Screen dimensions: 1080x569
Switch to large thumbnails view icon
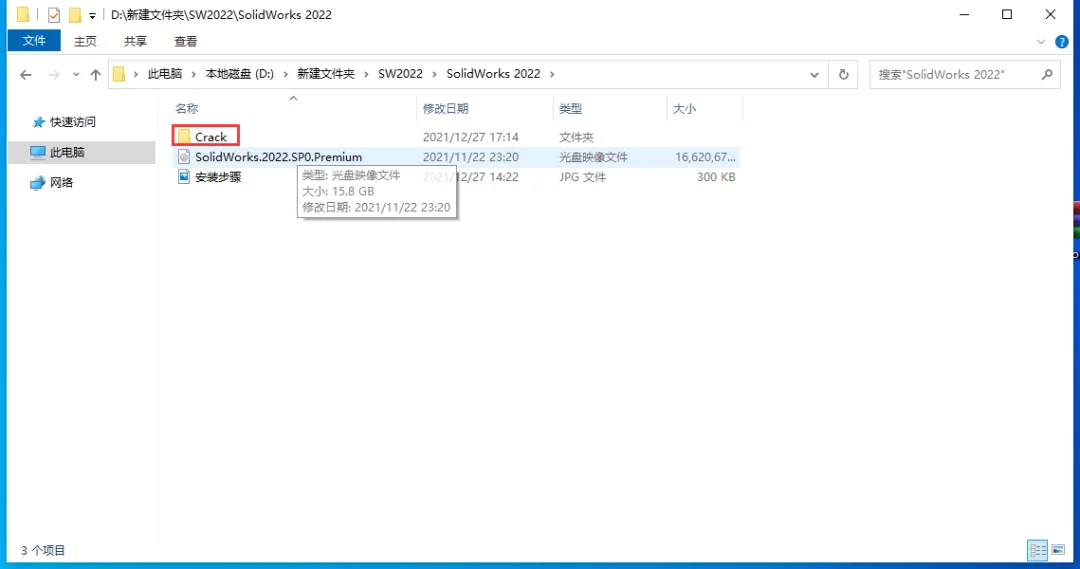(1058, 550)
